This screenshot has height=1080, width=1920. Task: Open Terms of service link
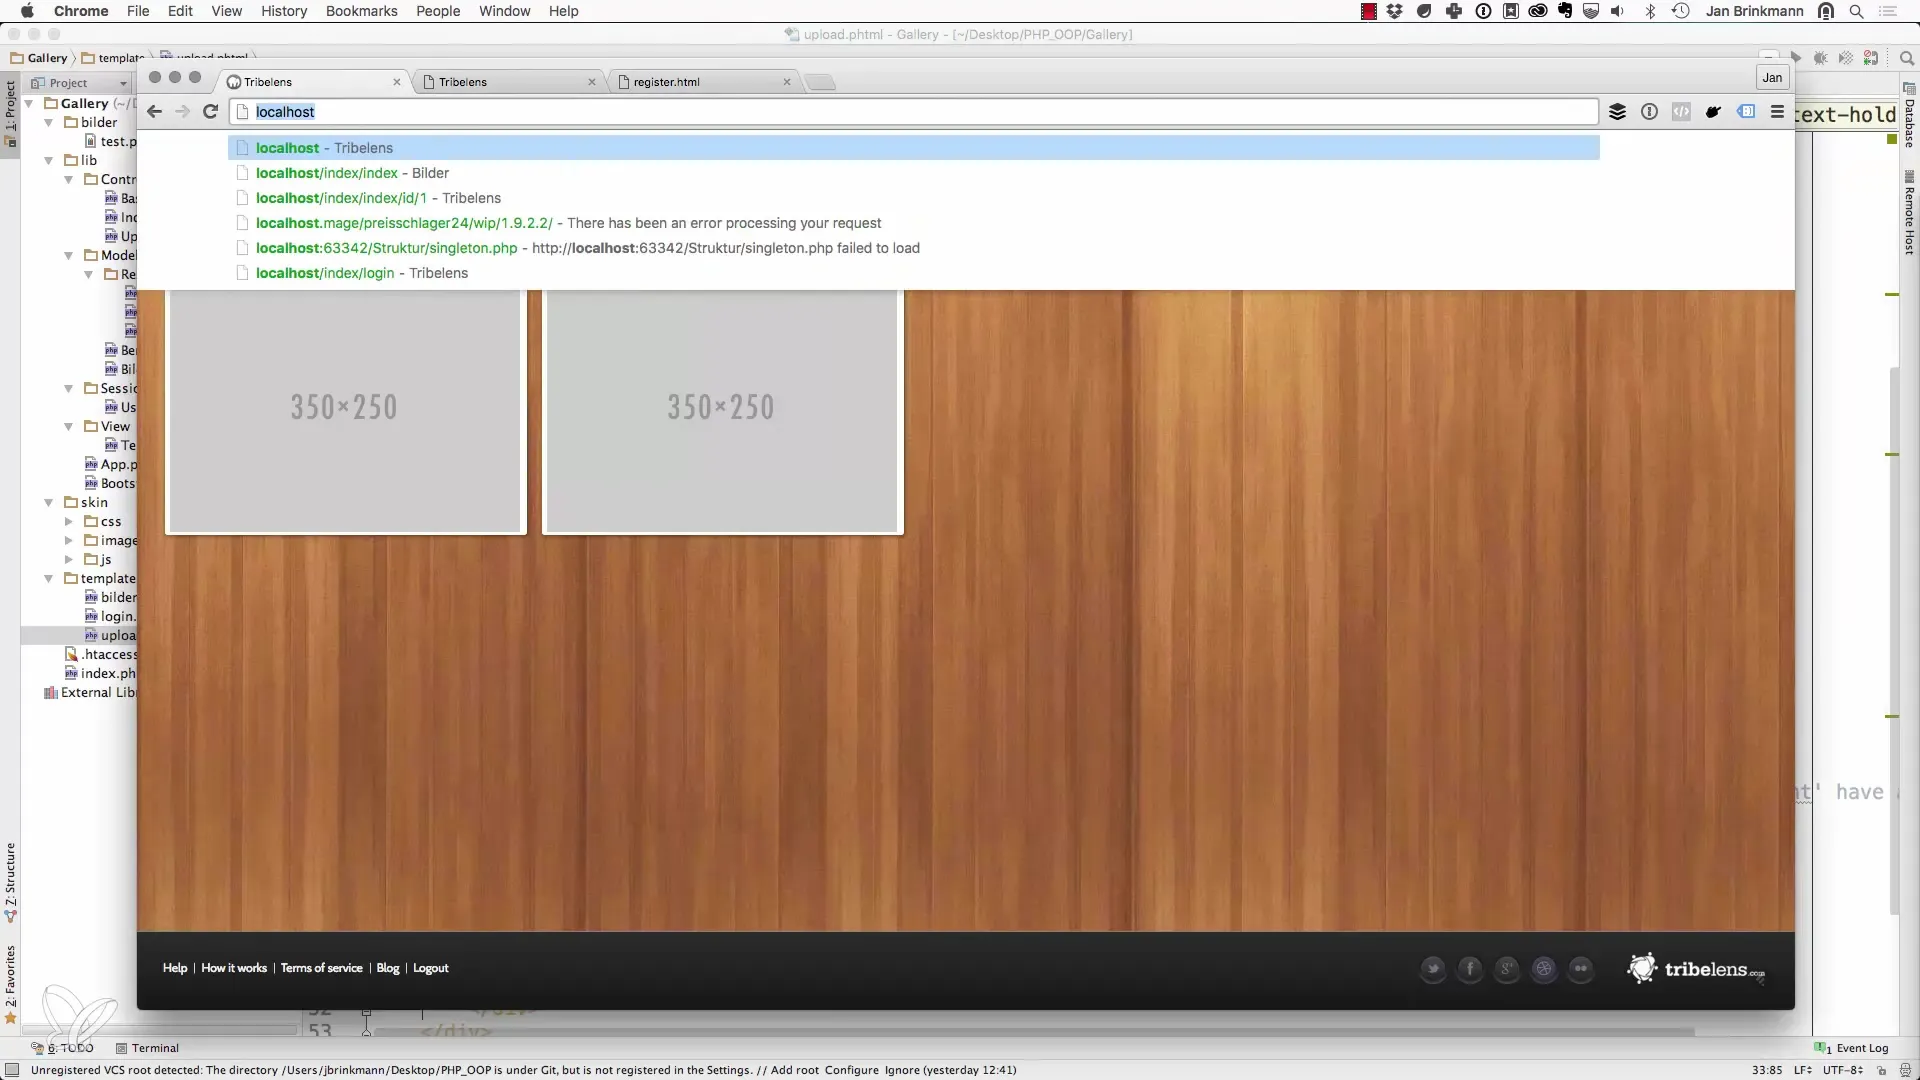[321, 968]
